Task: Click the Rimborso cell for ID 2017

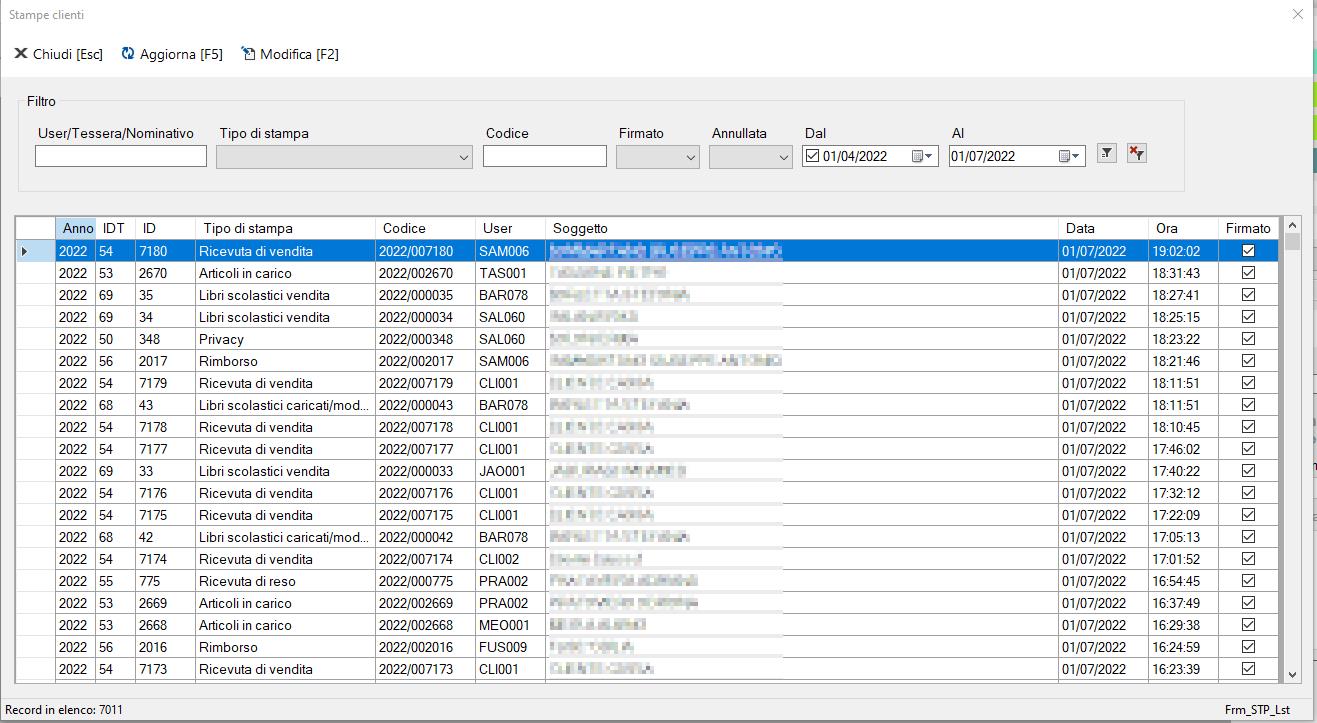Action: (285, 361)
